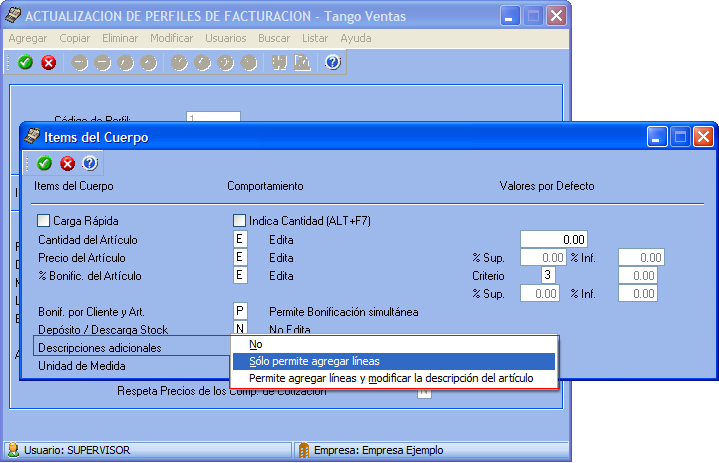Click the Items del Cuerpo title bar icon
The width and height of the screenshot is (719, 463).
(32, 136)
